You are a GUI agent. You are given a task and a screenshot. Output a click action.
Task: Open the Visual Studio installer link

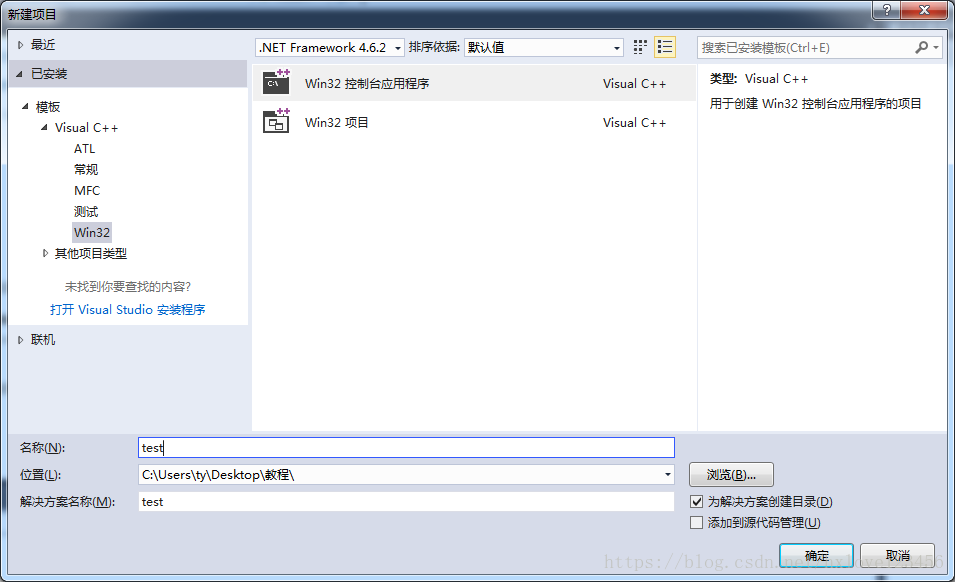coord(128,309)
